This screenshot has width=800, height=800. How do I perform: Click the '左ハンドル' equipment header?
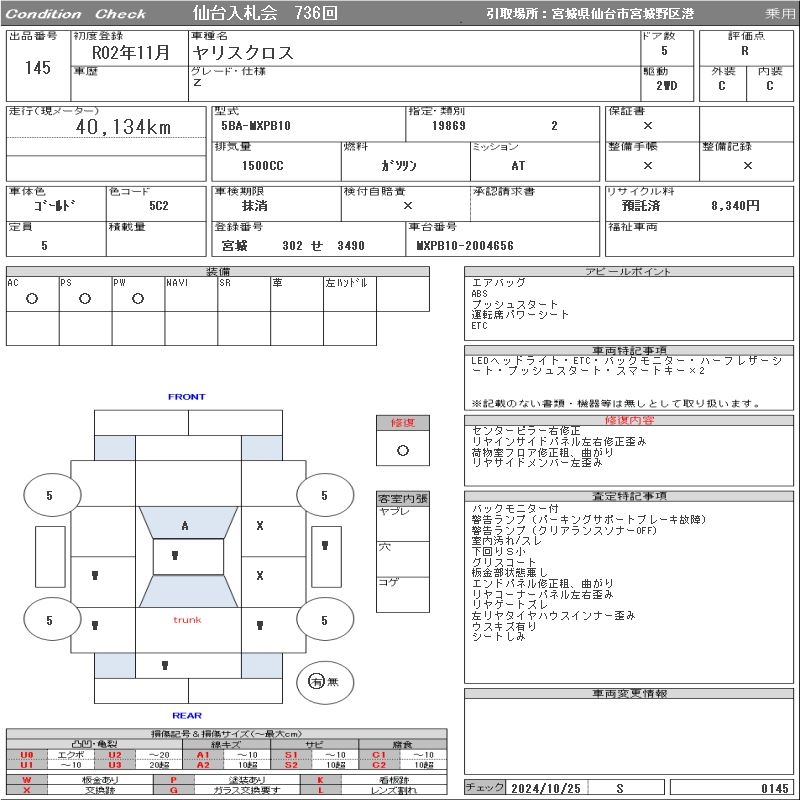coord(346,283)
